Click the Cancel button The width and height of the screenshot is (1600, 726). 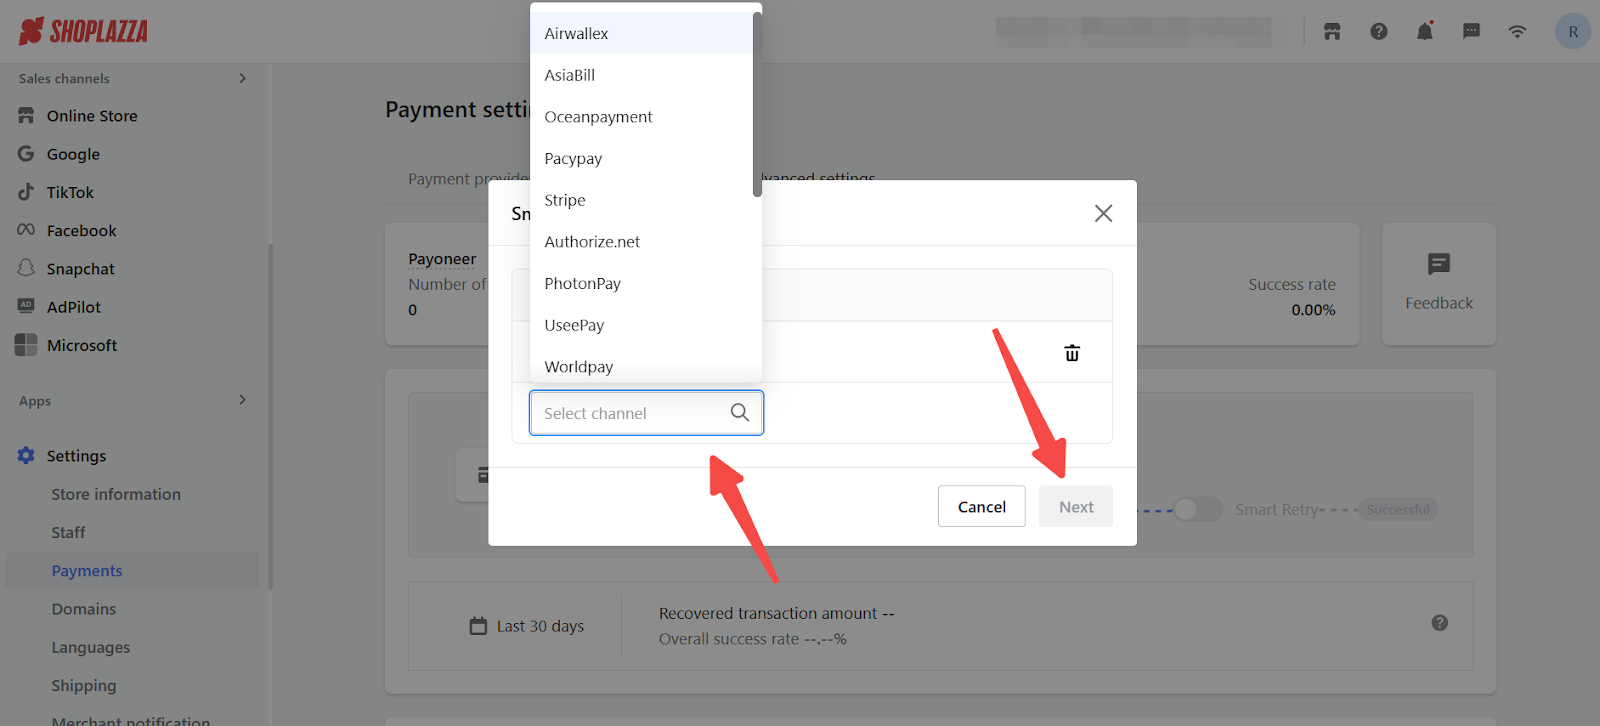point(981,507)
